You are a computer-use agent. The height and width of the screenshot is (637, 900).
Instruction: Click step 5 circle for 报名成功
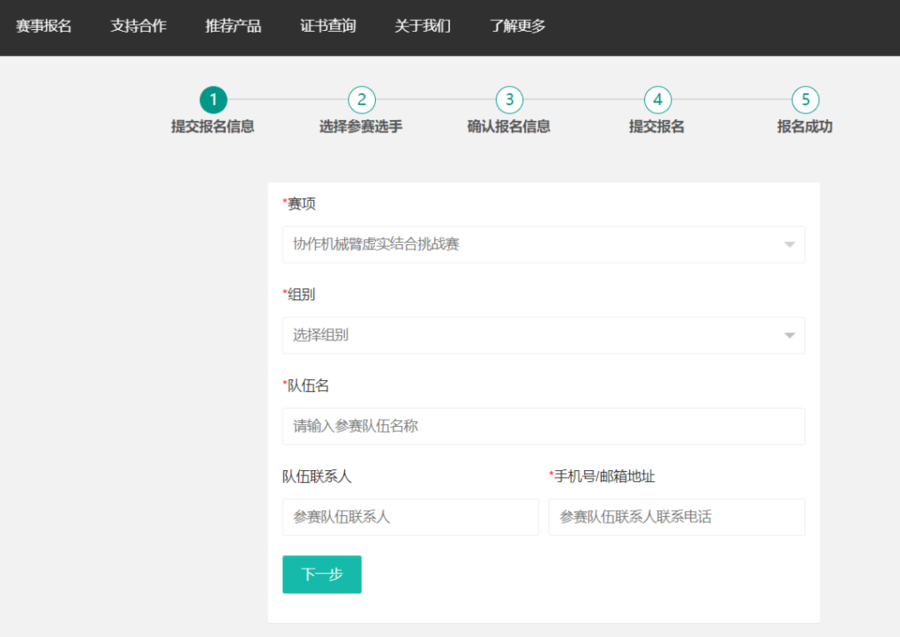(x=805, y=100)
